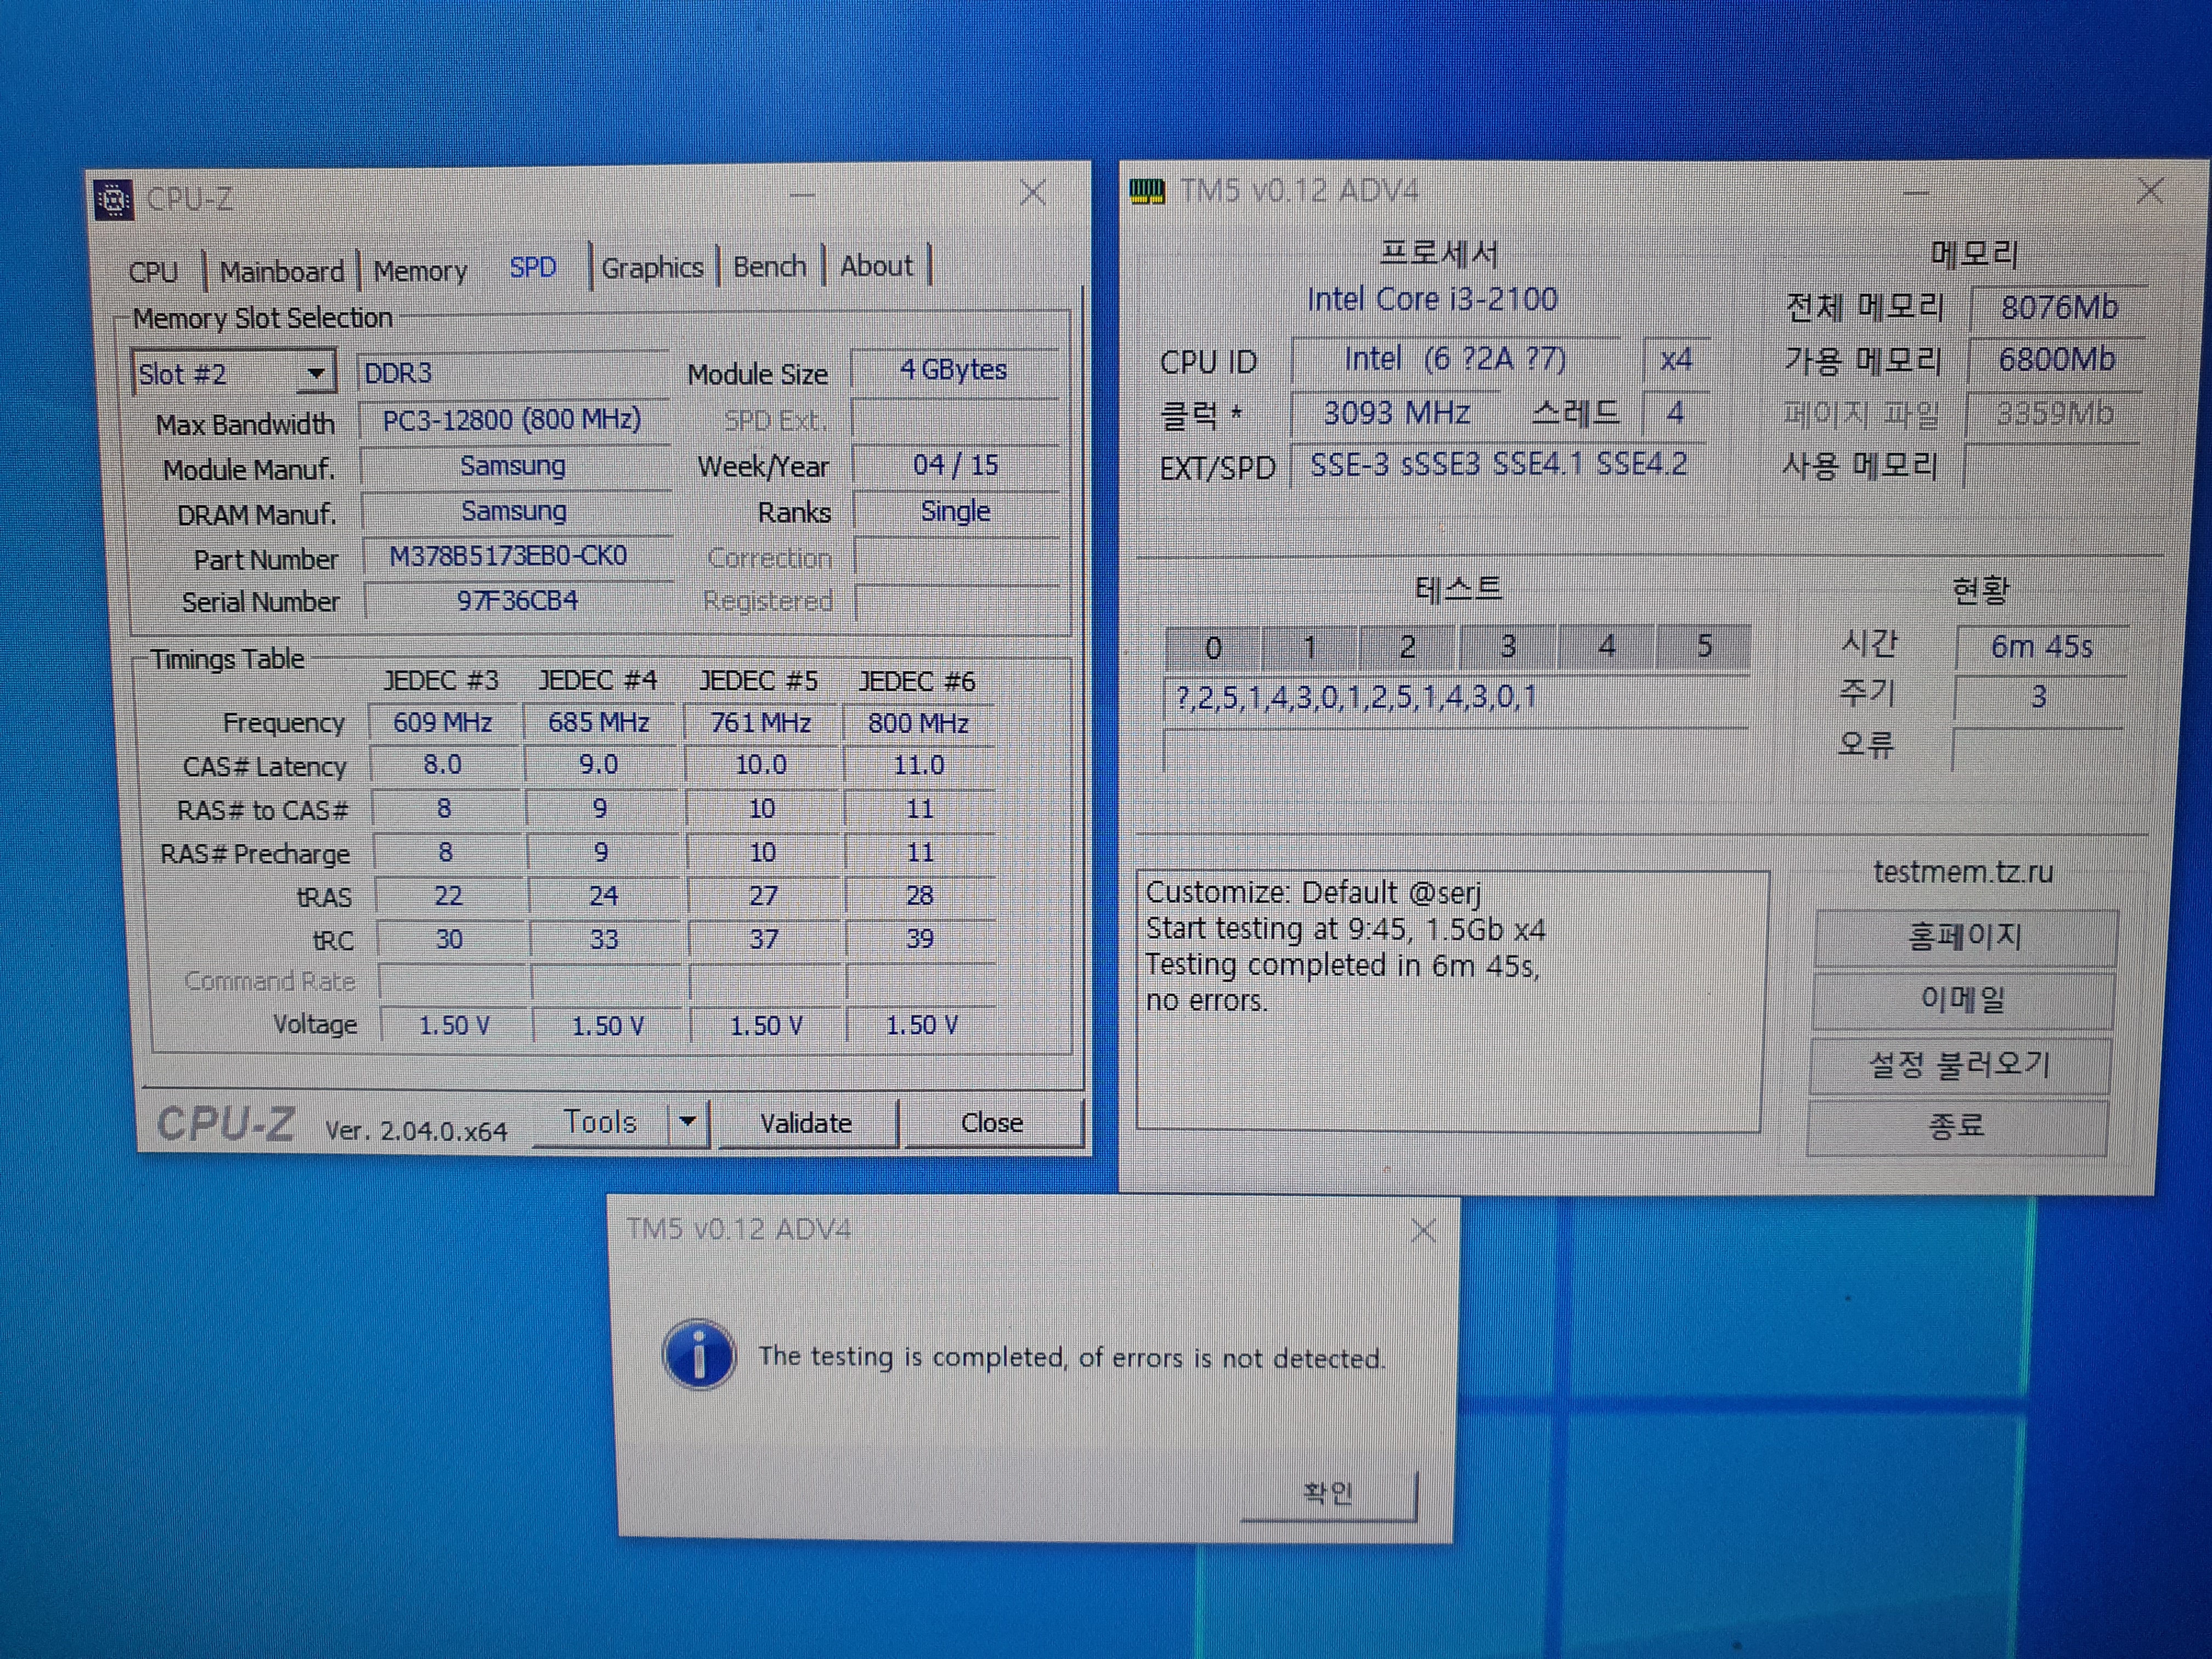Switch to the Mainboard tab

[281, 272]
